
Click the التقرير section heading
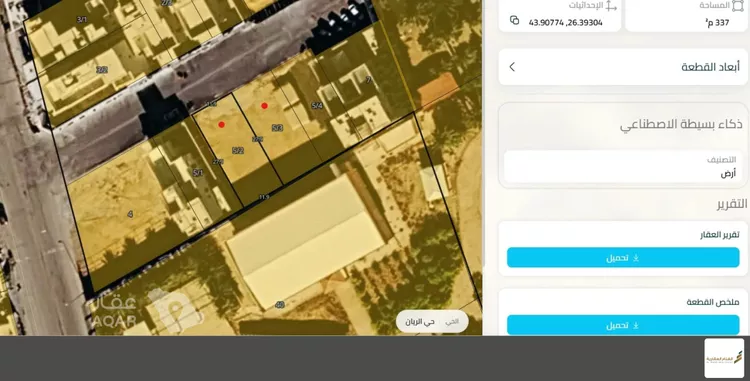[x=732, y=204]
